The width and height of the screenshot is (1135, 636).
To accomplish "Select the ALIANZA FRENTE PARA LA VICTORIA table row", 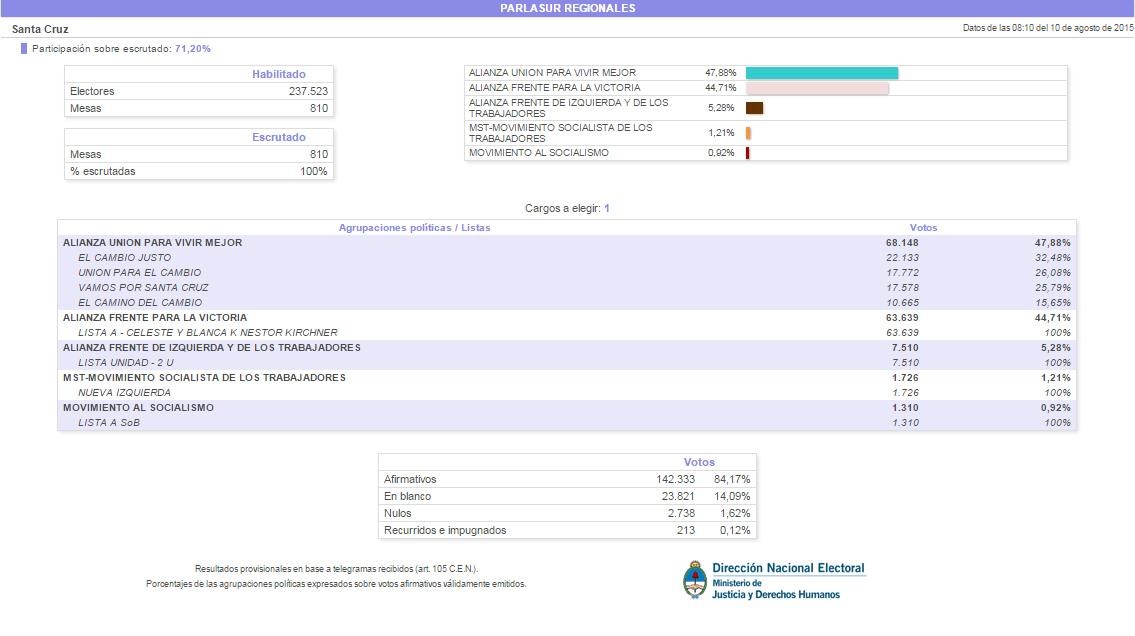I will (567, 318).
